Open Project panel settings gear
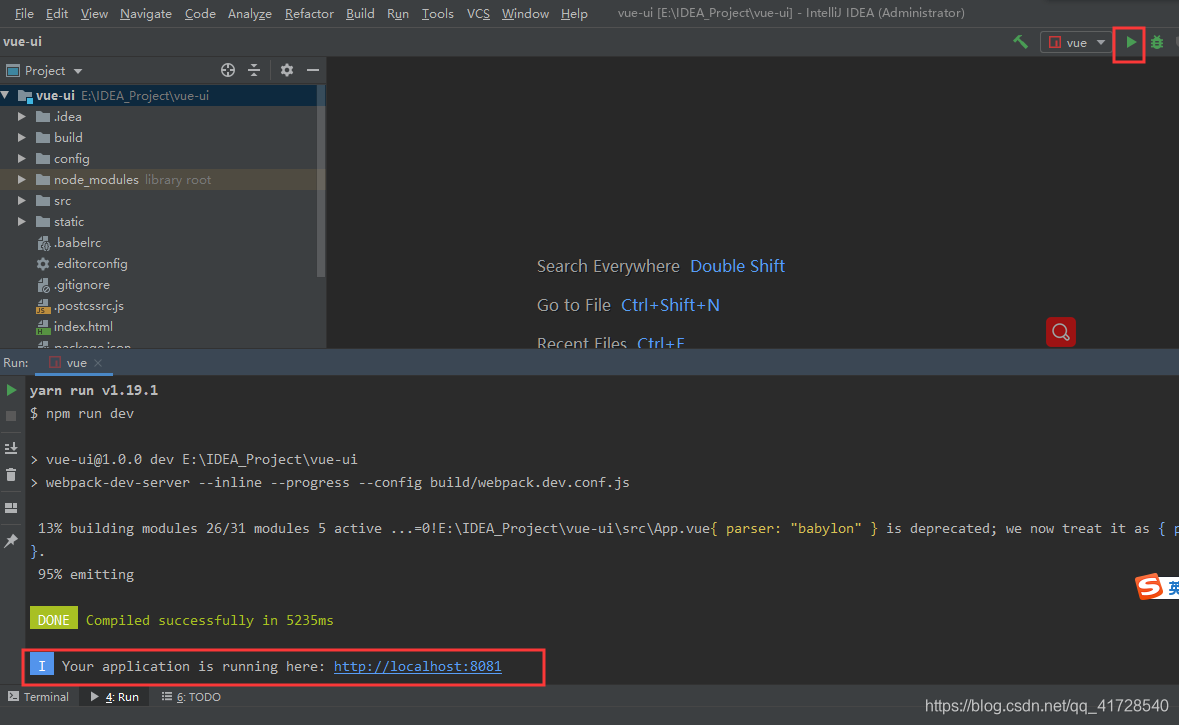Screen dimensions: 1179x725 click(286, 70)
